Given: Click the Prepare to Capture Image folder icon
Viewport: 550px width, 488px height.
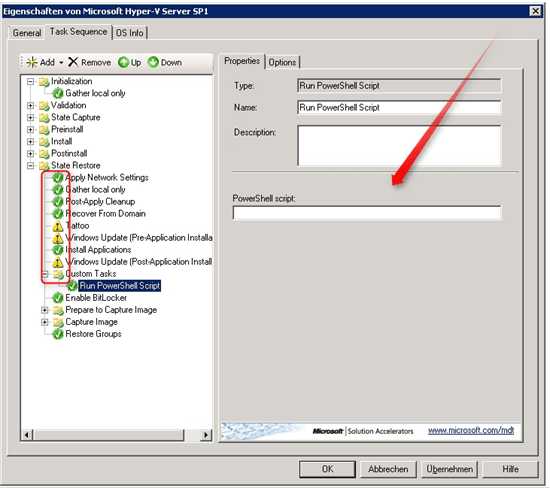Looking at the screenshot, I should pos(58,310).
